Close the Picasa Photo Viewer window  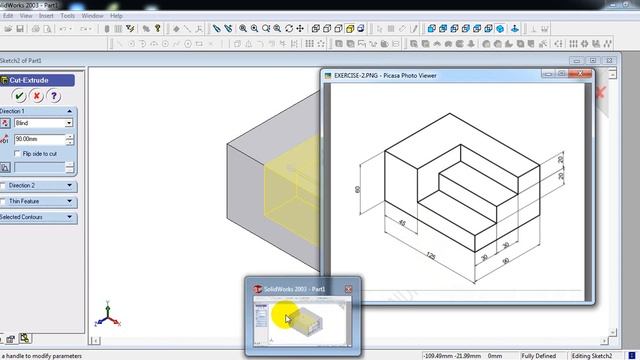tap(580, 74)
